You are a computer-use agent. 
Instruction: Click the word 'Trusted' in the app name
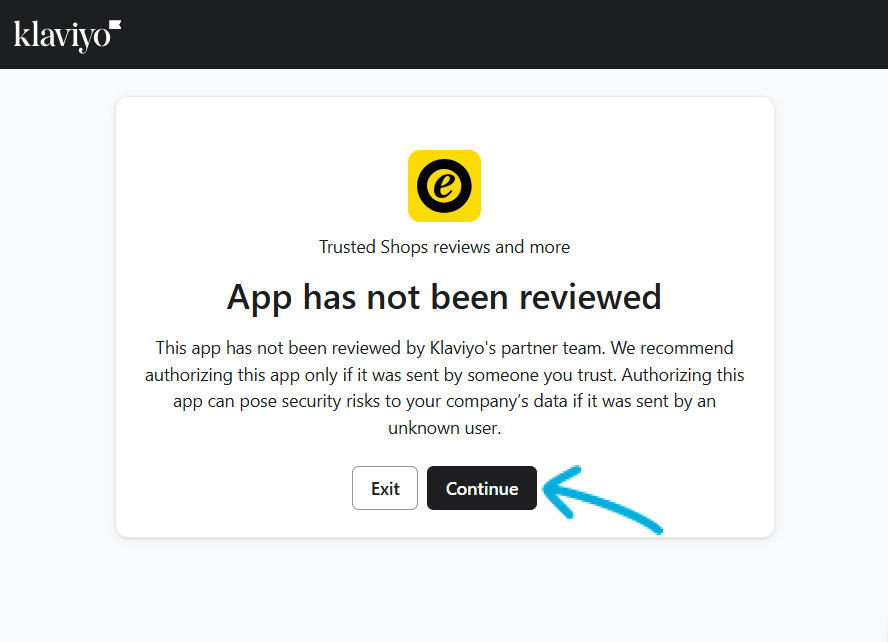point(347,247)
